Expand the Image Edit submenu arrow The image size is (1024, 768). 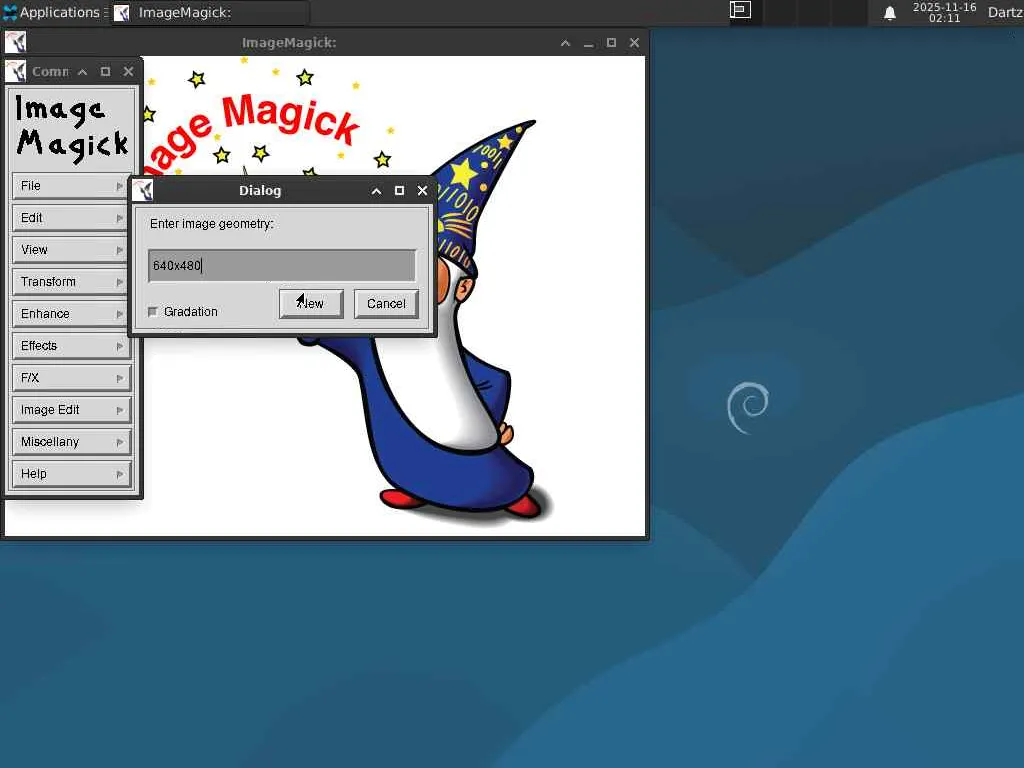[x=120, y=410]
